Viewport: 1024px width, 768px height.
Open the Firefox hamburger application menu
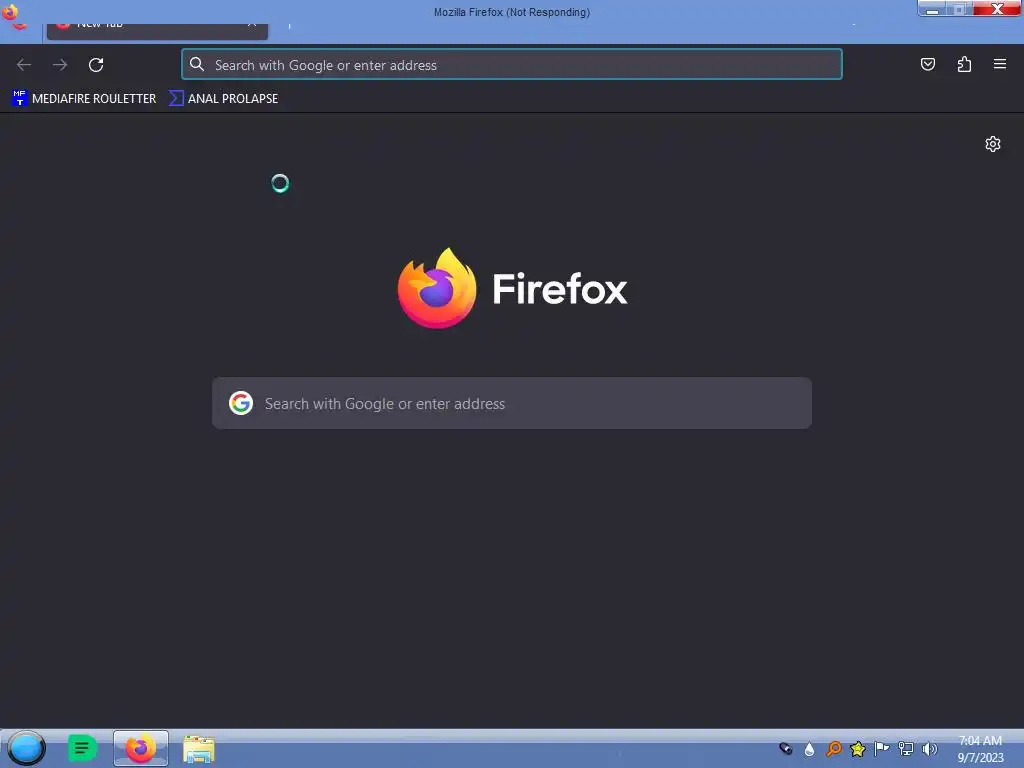click(1000, 64)
